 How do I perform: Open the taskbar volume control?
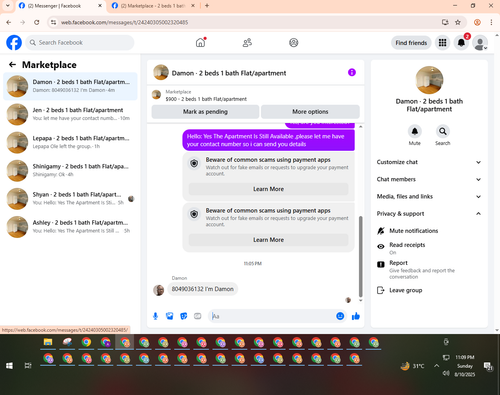446,373
